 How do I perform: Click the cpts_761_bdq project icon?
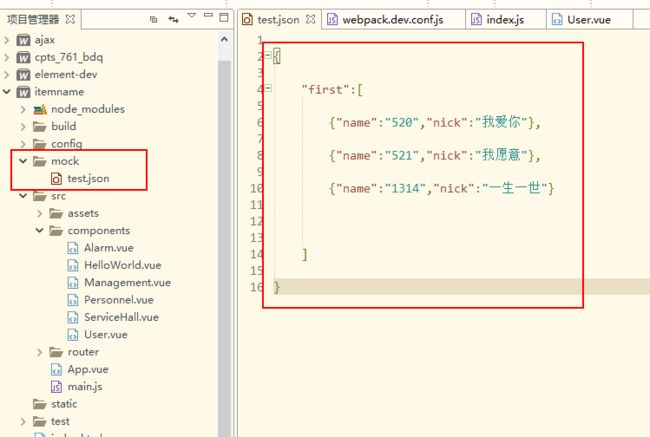(x=23, y=57)
